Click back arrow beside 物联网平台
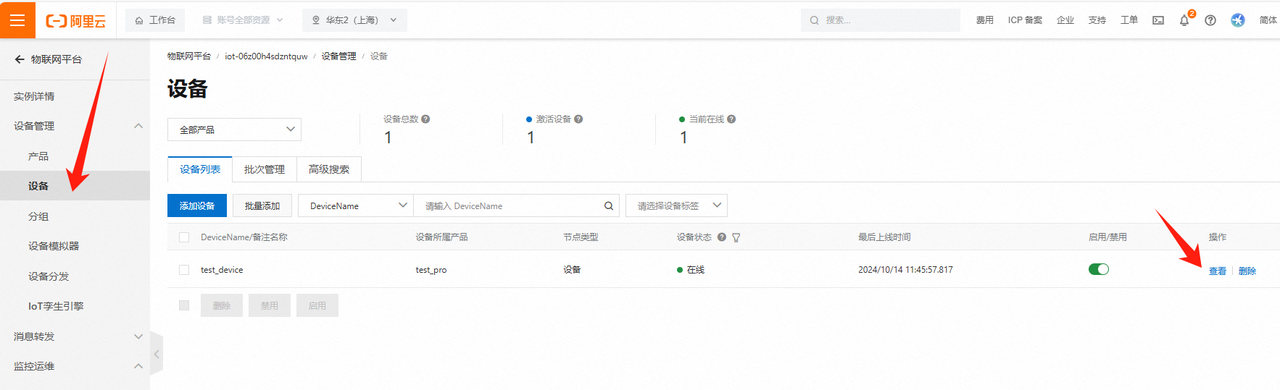Image resolution: width=1280 pixels, height=390 pixels. [19, 60]
